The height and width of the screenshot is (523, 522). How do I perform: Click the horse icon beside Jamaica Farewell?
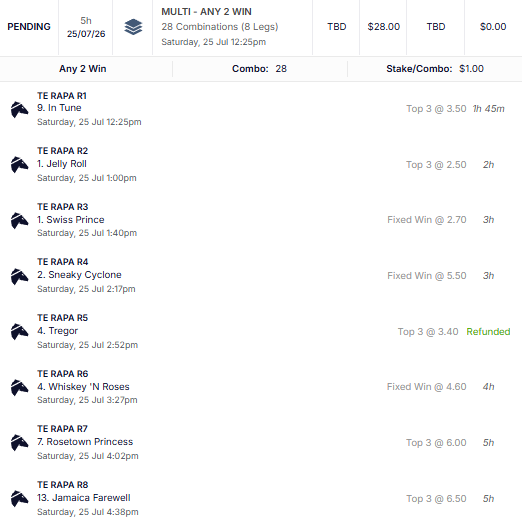19,499
